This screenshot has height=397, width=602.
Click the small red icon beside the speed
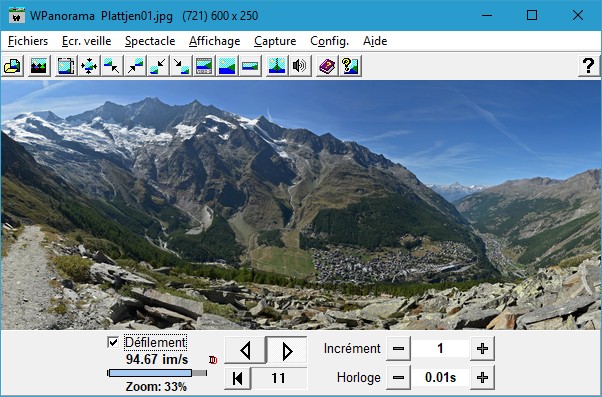coord(213,360)
